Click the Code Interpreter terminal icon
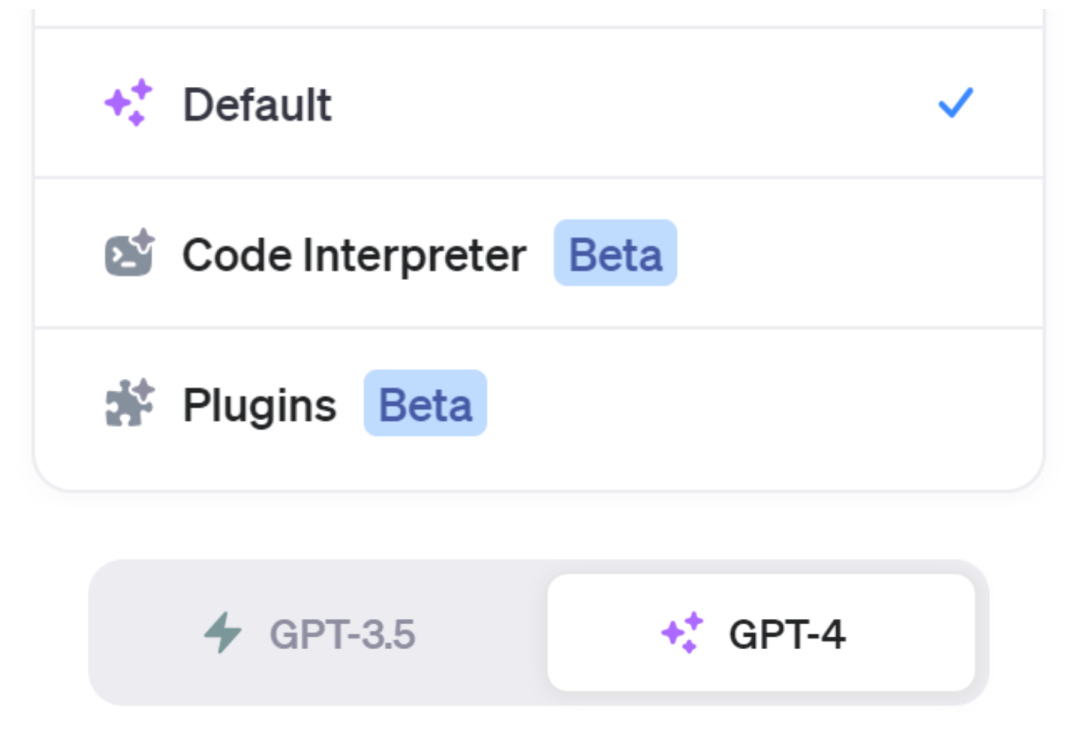This screenshot has height=745, width=1080. [x=129, y=254]
